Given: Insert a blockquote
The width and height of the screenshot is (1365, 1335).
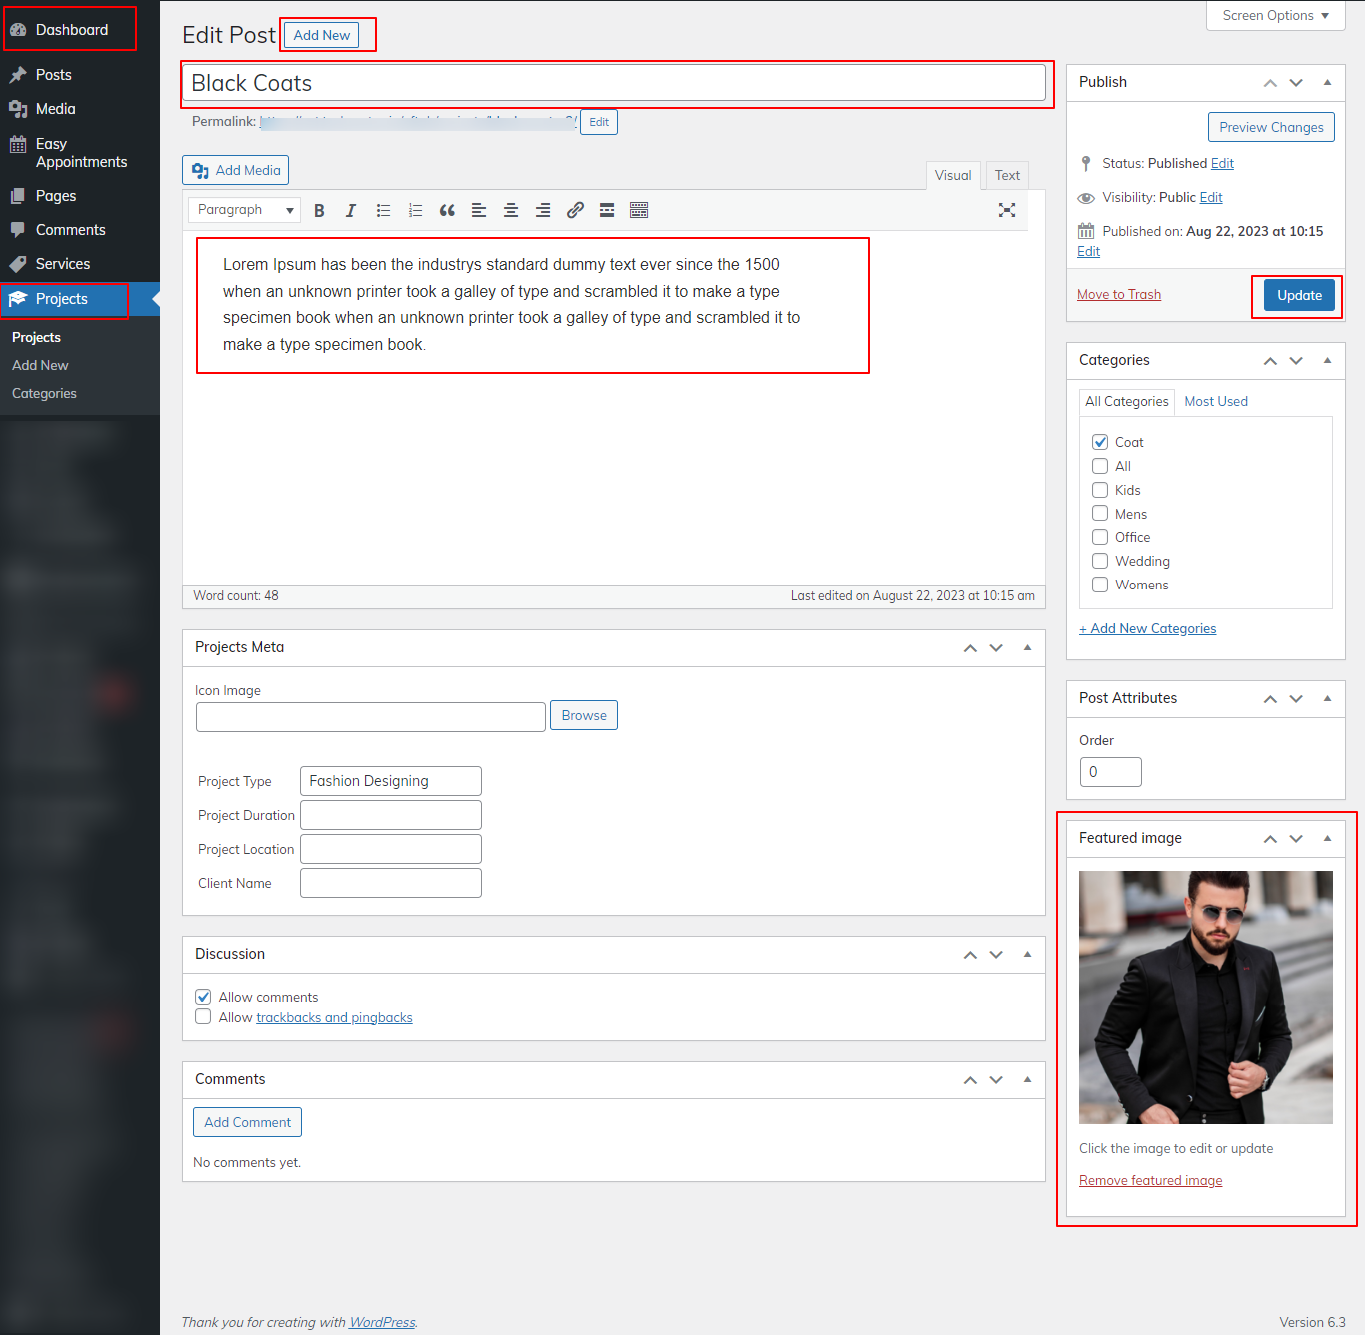Looking at the screenshot, I should 447,210.
